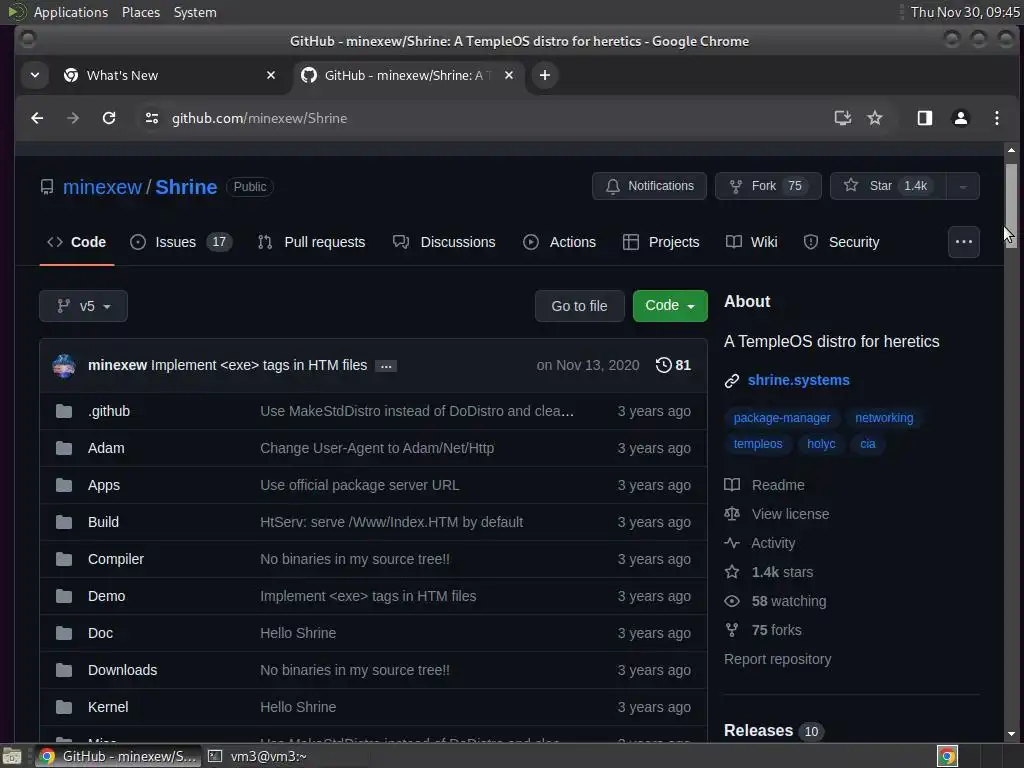Star the Shrine repository

pos(888,186)
